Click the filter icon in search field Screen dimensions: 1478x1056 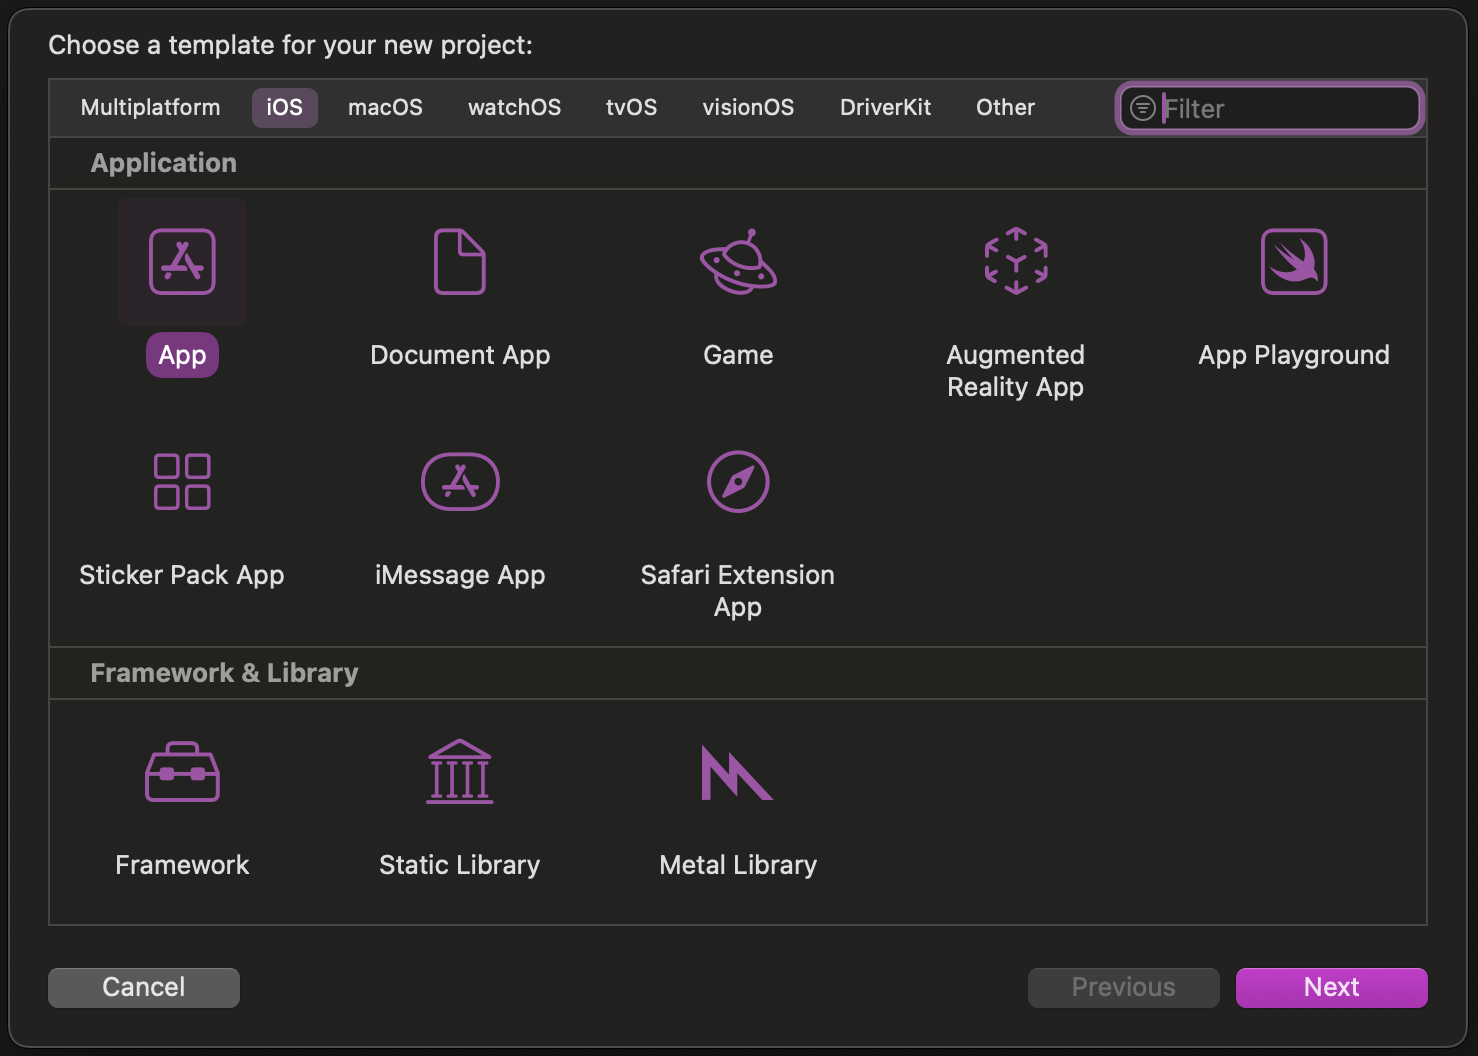1142,108
